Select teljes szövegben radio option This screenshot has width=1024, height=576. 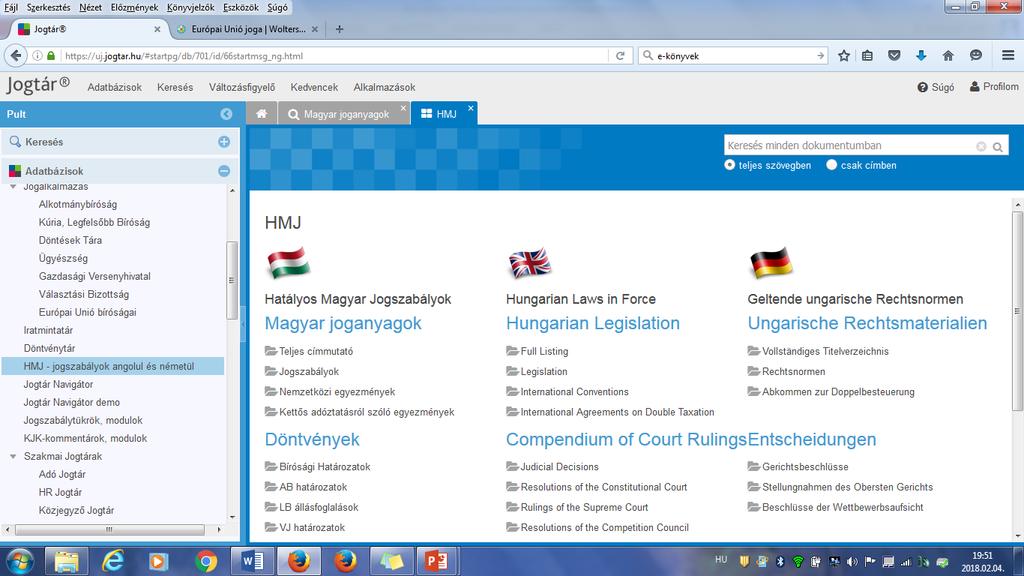click(x=729, y=165)
